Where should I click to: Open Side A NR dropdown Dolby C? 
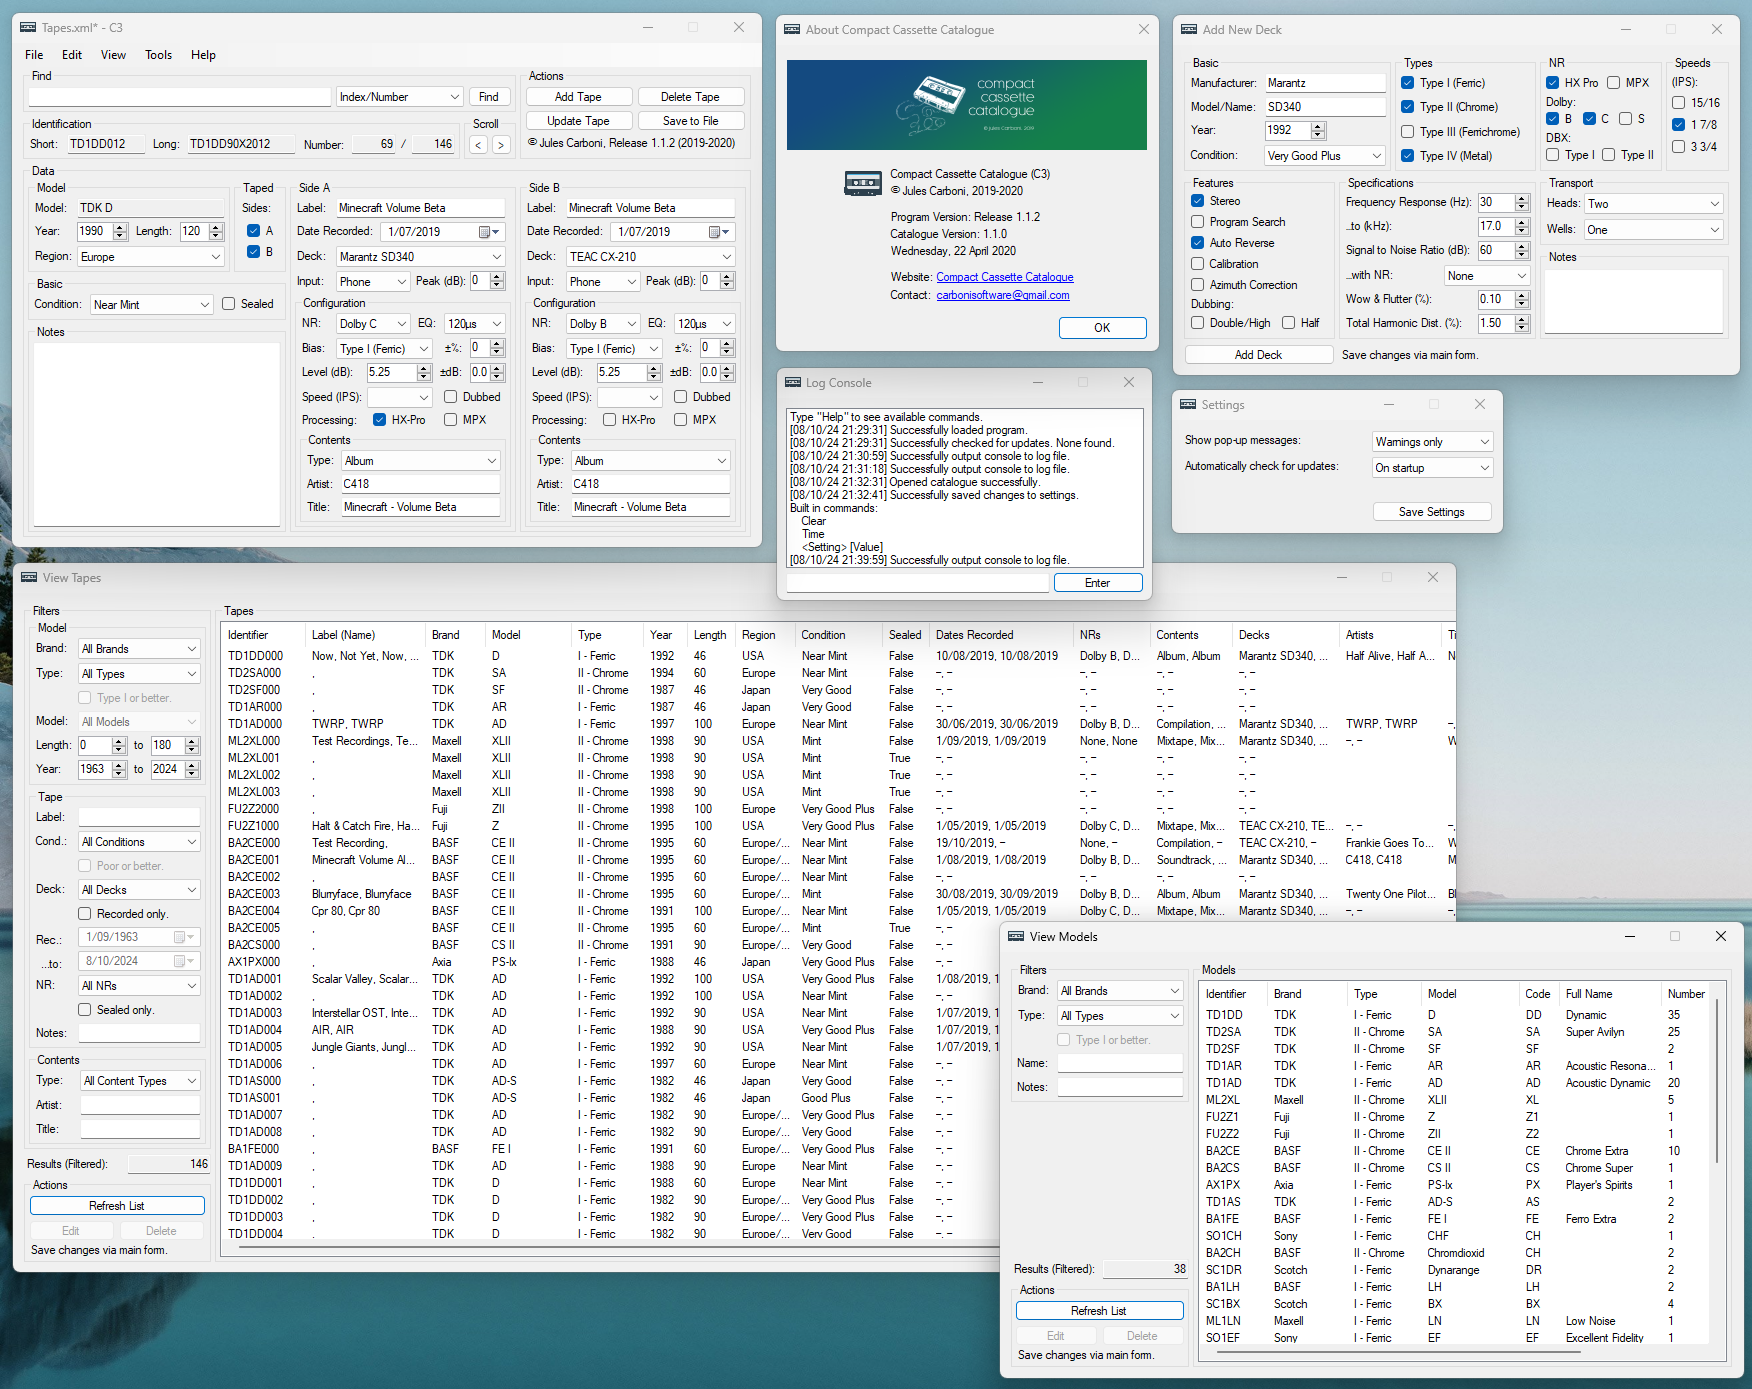[x=373, y=324]
